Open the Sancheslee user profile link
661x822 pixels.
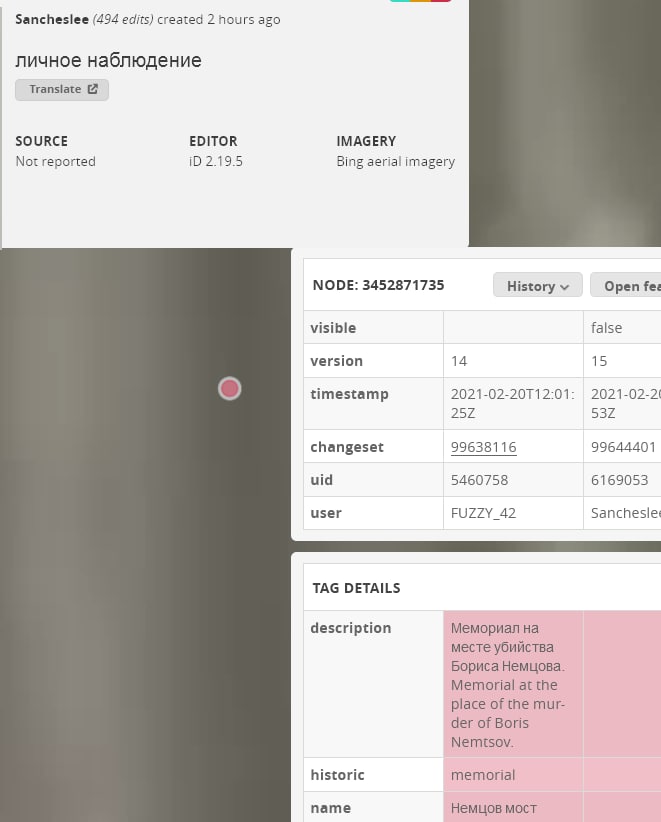(x=52, y=19)
